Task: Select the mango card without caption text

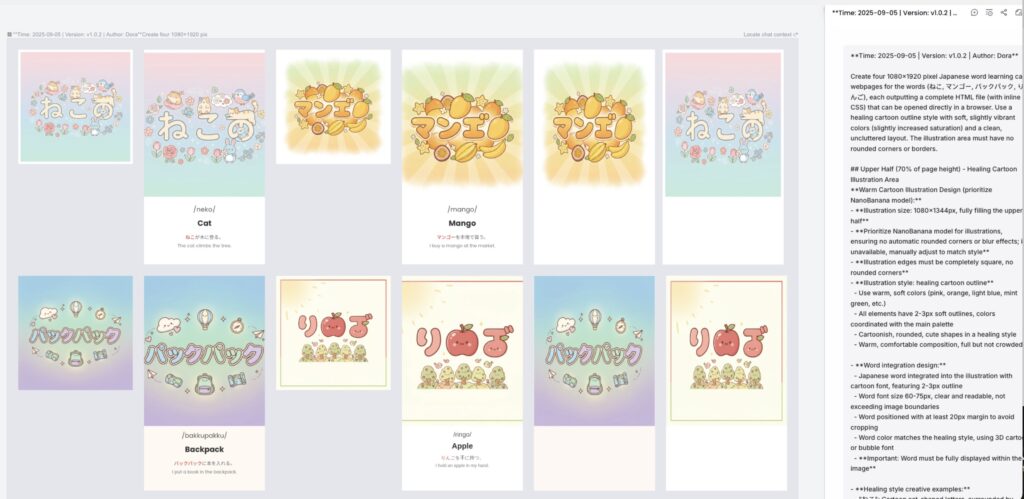Action: tap(594, 157)
